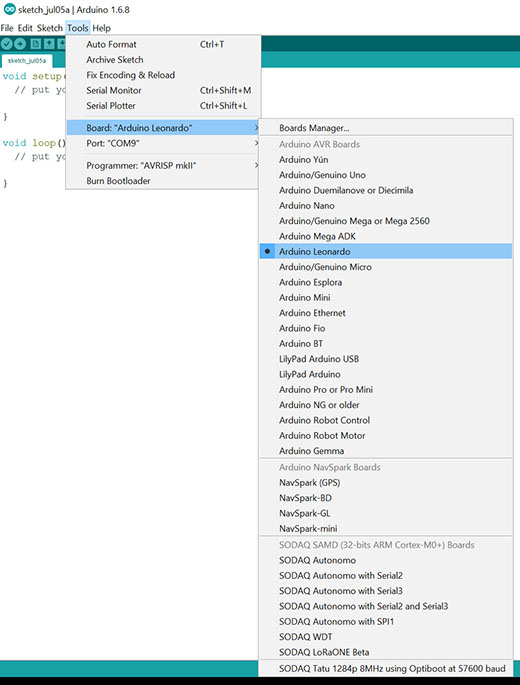Expand the Port: "COM9" submenu
This screenshot has height=685, width=520.
163,143
